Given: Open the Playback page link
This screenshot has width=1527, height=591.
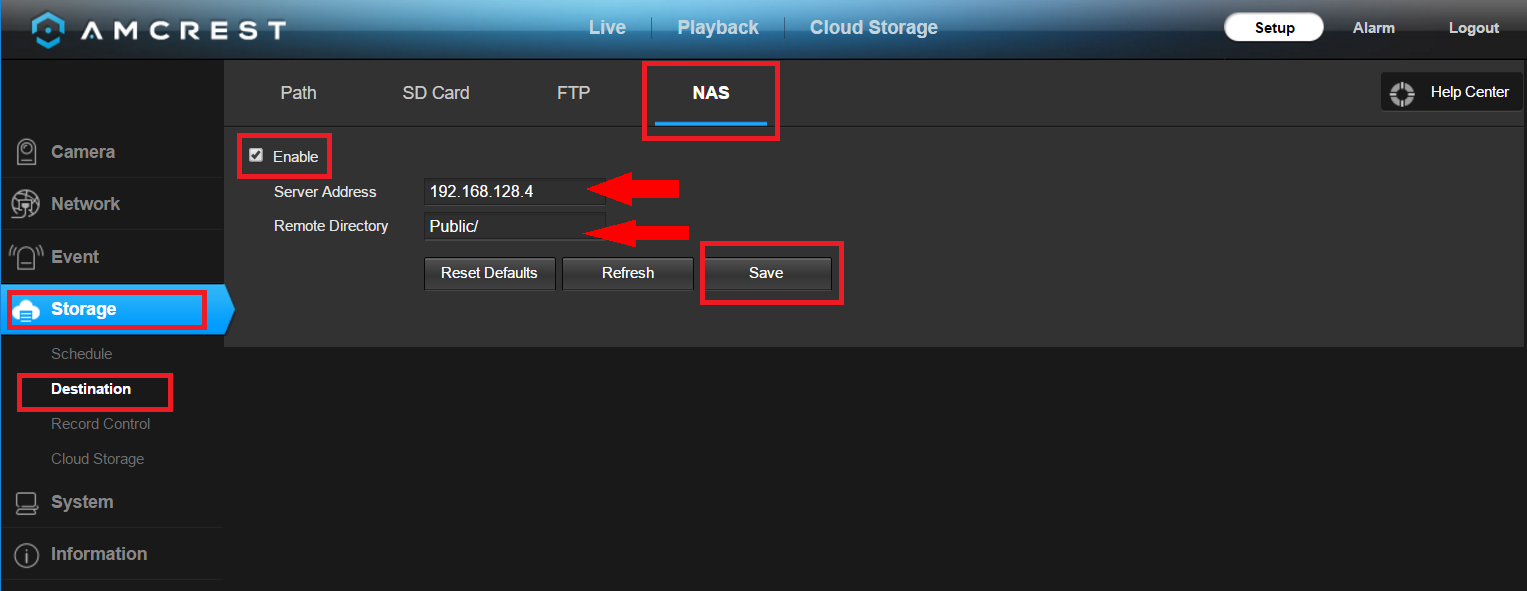Looking at the screenshot, I should (717, 28).
